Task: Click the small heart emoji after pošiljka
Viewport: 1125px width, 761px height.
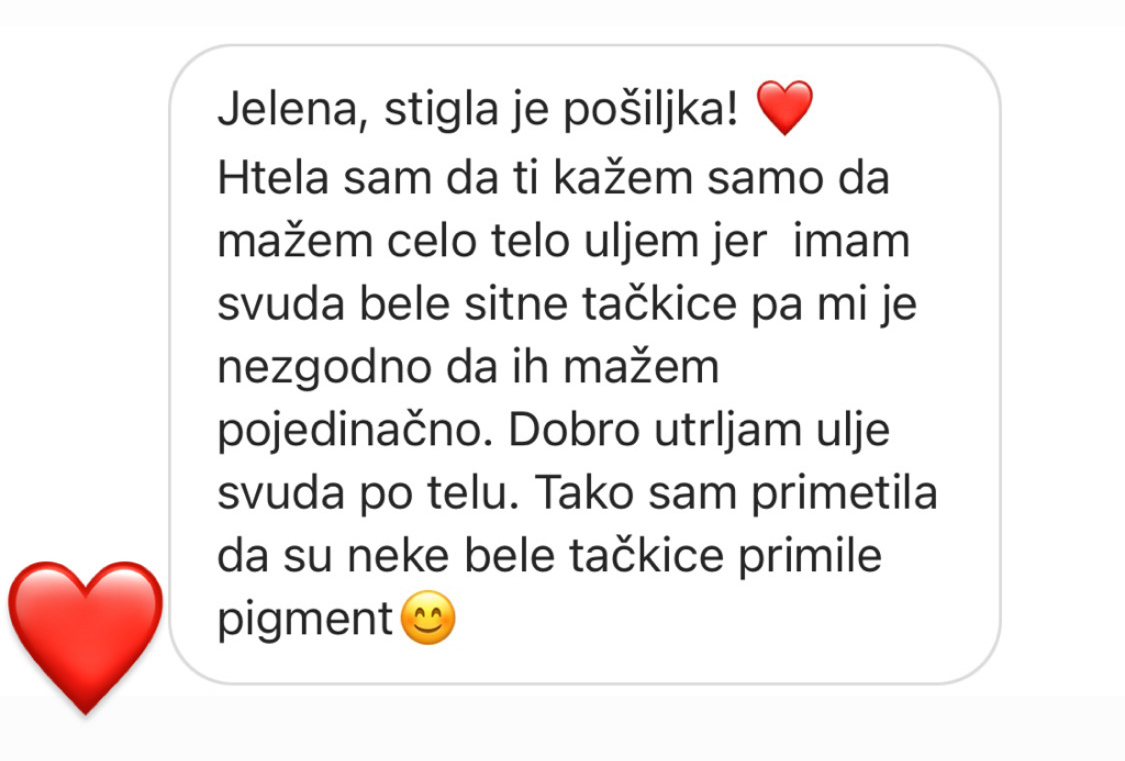Action: tap(785, 108)
